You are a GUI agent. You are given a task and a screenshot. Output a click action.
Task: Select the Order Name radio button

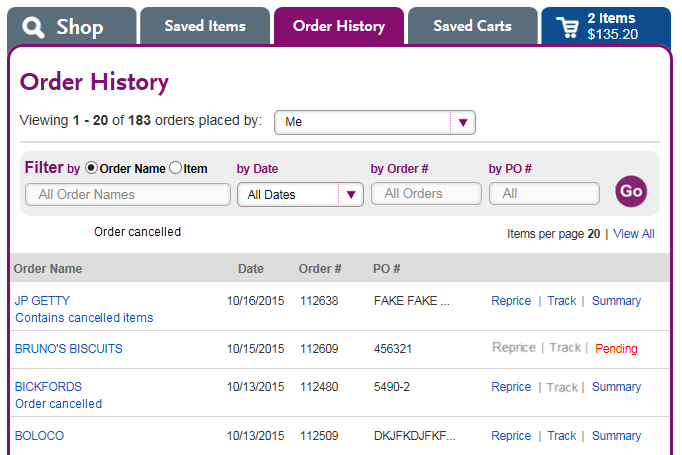pos(91,168)
